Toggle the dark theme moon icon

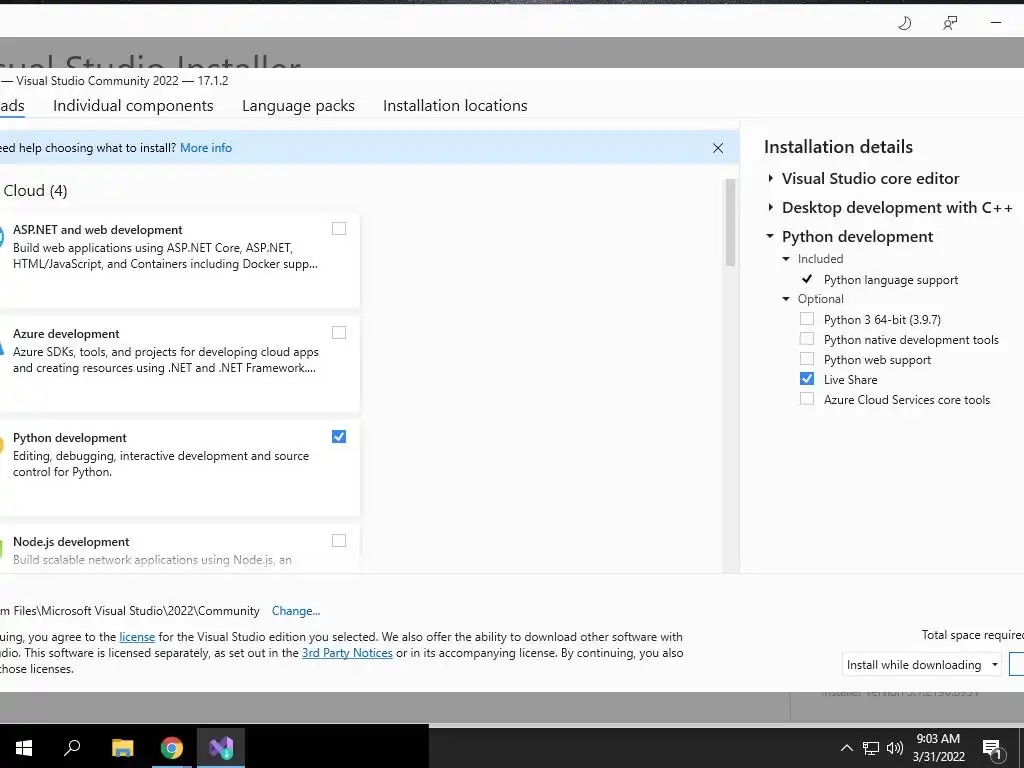click(904, 24)
